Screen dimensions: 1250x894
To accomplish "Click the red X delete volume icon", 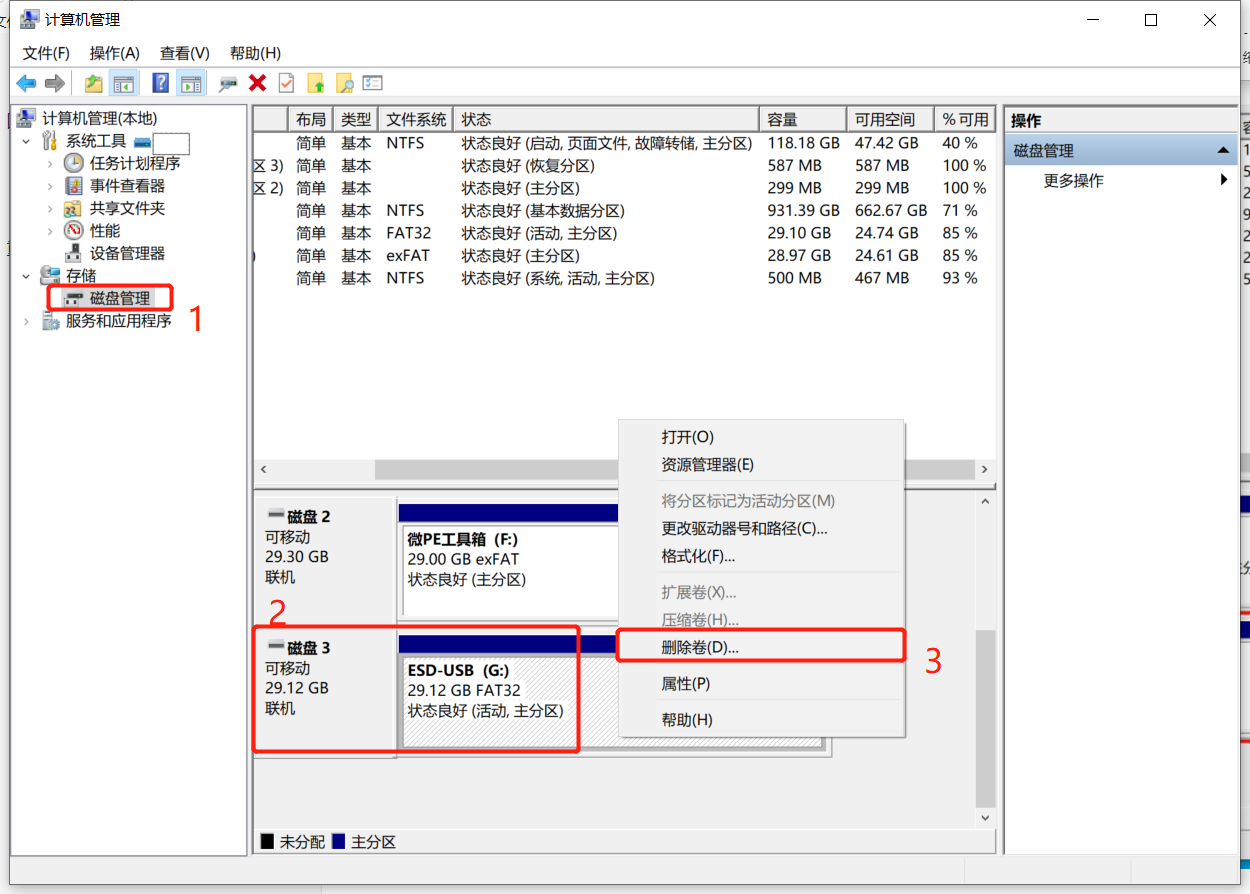I will pos(255,83).
